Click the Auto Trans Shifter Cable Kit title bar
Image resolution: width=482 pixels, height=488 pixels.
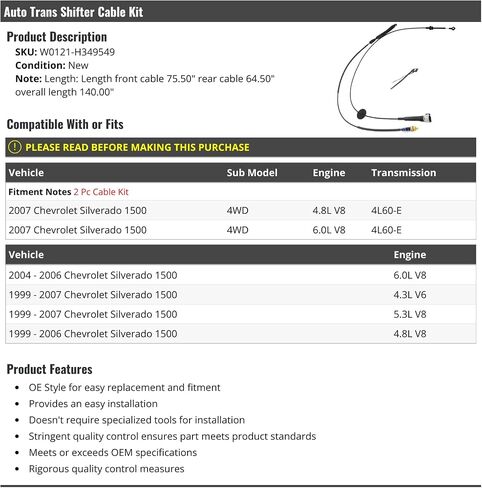pos(241,12)
